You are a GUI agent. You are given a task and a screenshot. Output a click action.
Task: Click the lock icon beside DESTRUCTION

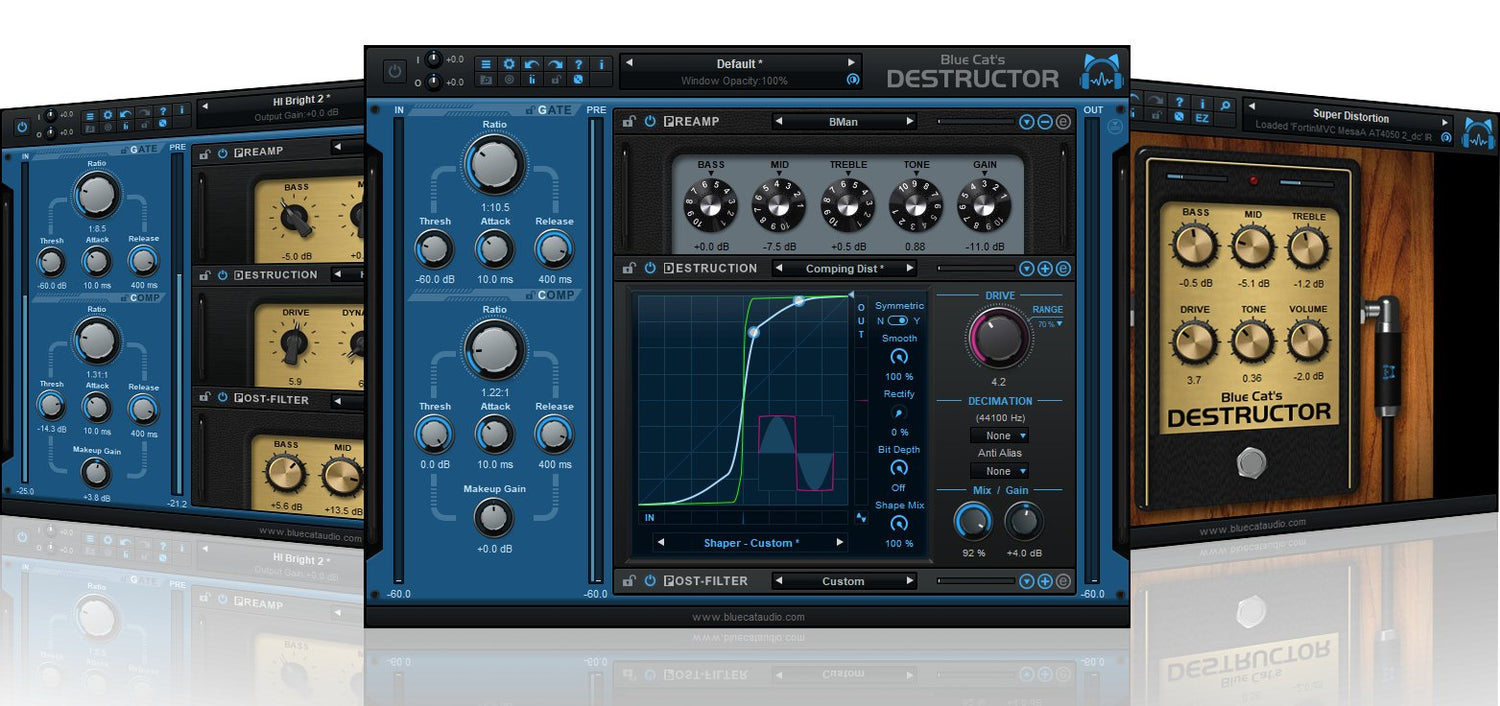(630, 268)
